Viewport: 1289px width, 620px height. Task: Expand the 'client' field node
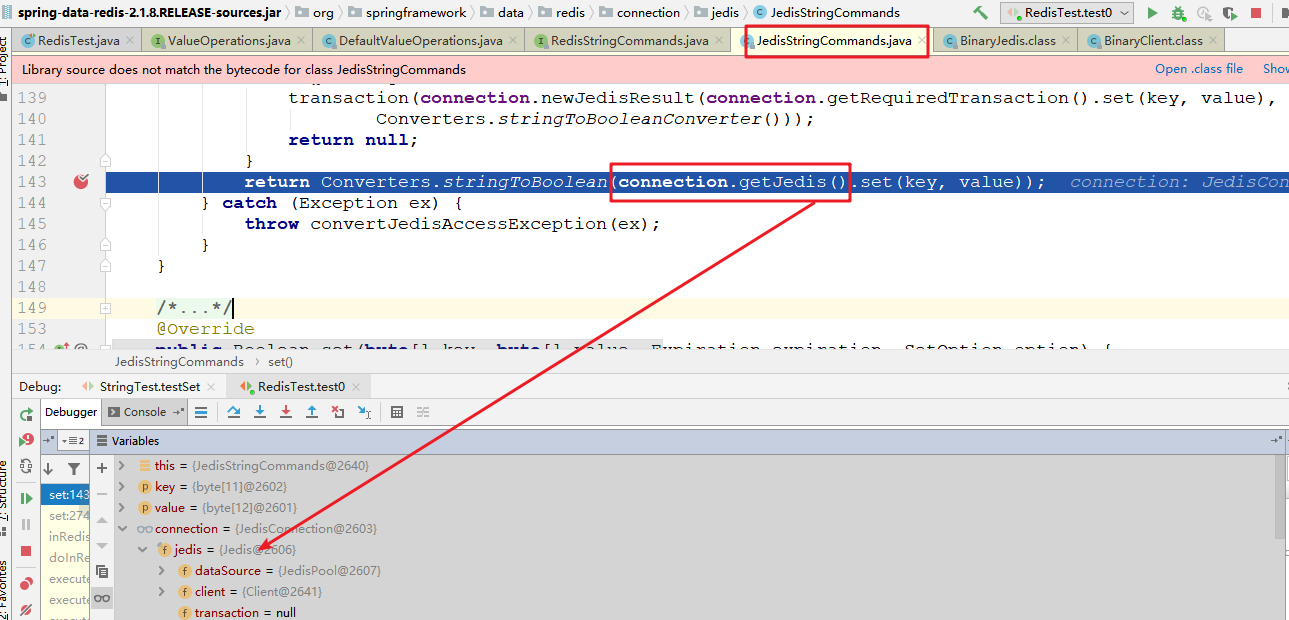point(162,591)
